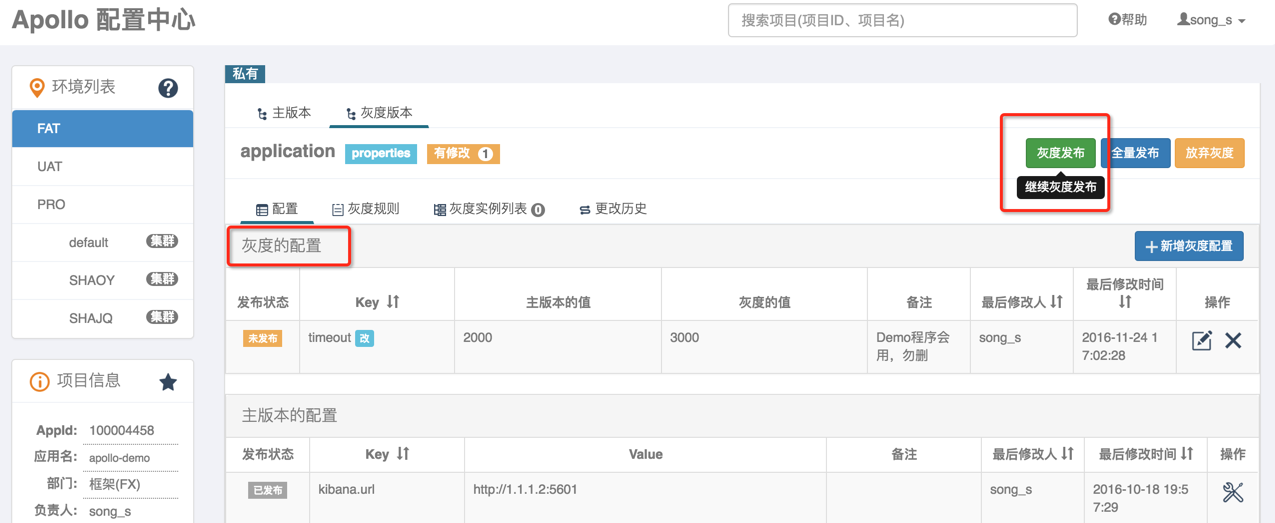The image size is (1275, 523).
Task: Click the gray value 3000
Action: click(x=685, y=338)
